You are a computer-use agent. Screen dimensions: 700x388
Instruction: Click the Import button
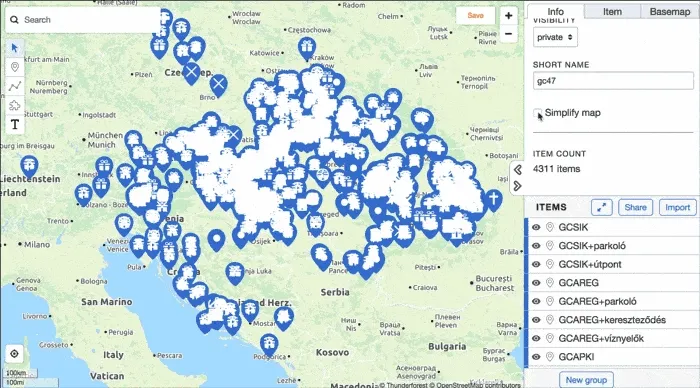tap(677, 207)
